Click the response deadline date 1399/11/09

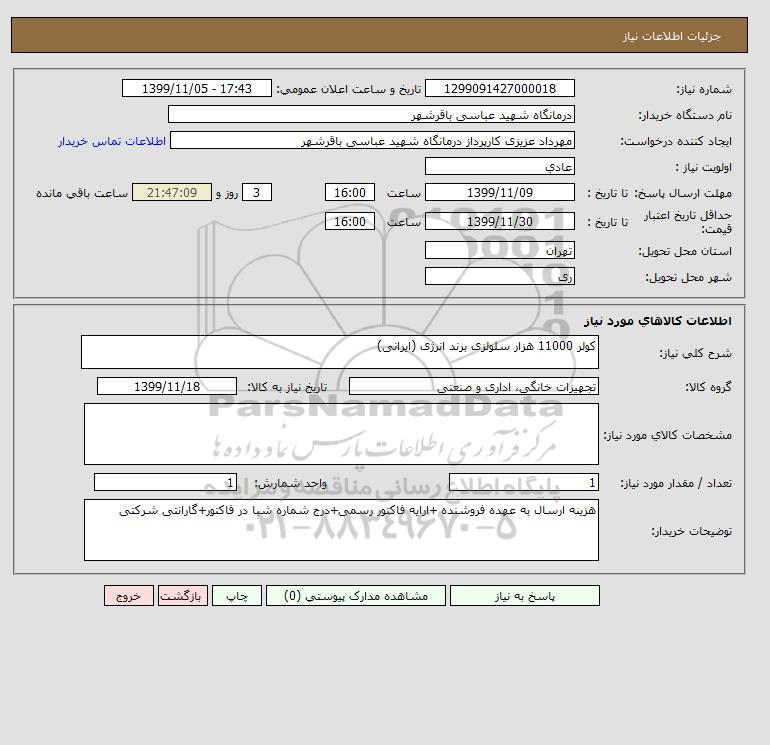pyautogui.click(x=499, y=193)
